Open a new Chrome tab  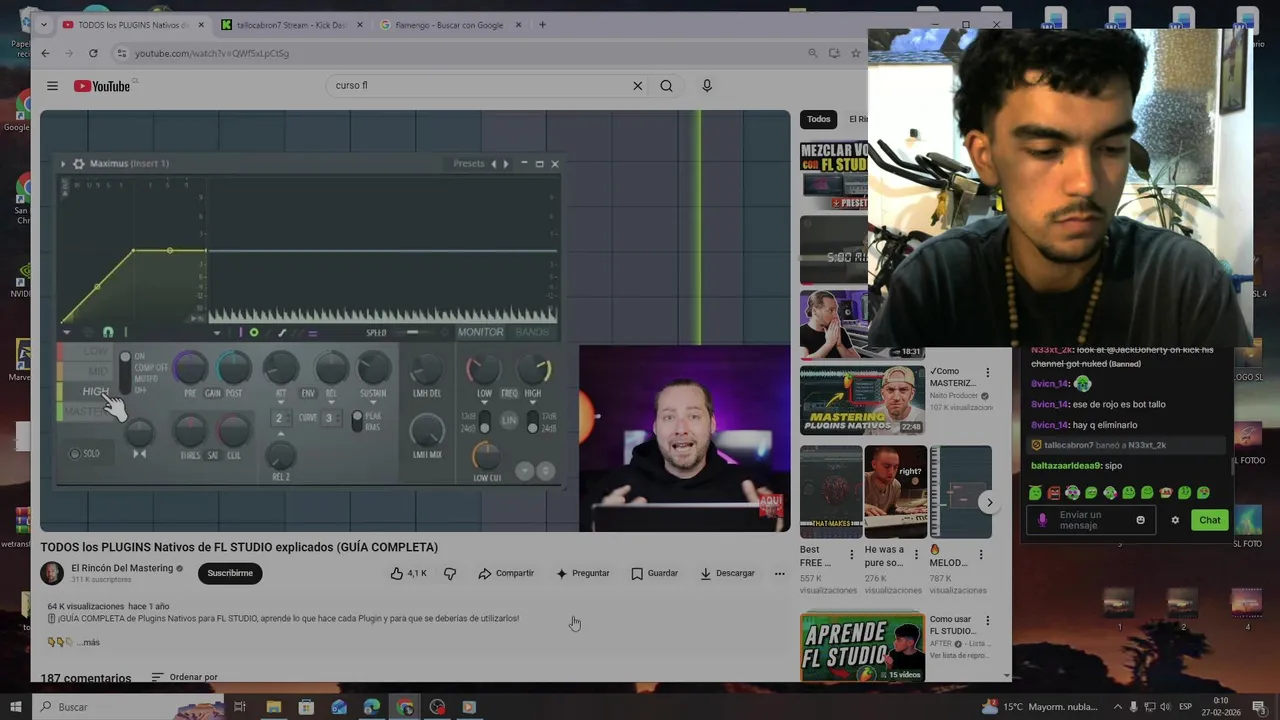click(x=542, y=25)
